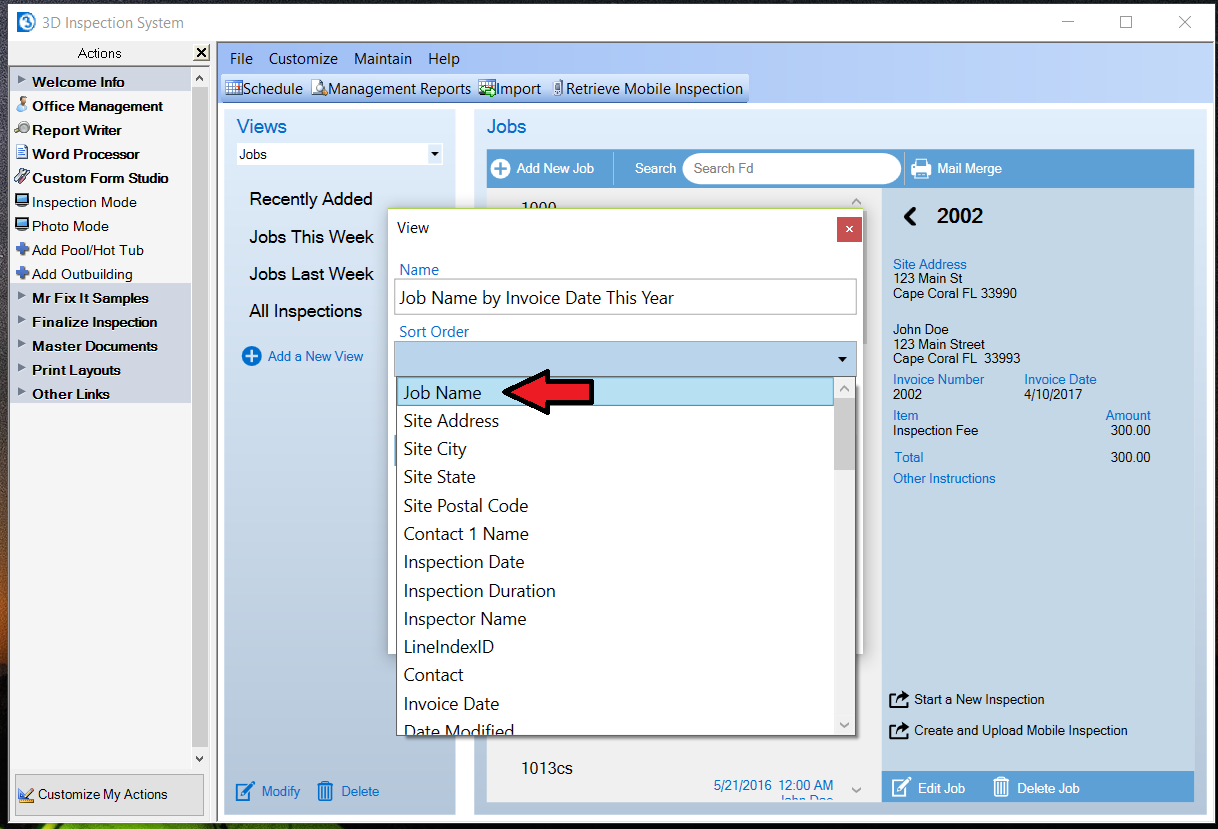1218x829 pixels.
Task: Click Customize My Actions button
Action: [109, 795]
